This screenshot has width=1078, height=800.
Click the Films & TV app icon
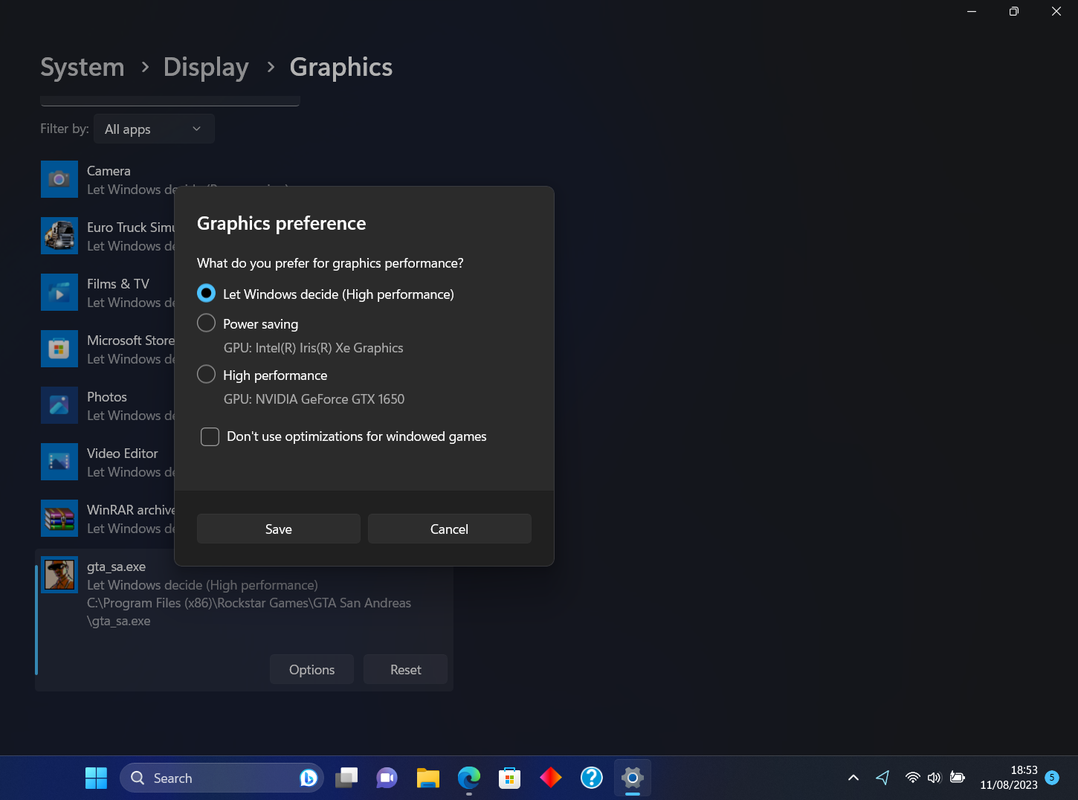(x=59, y=292)
